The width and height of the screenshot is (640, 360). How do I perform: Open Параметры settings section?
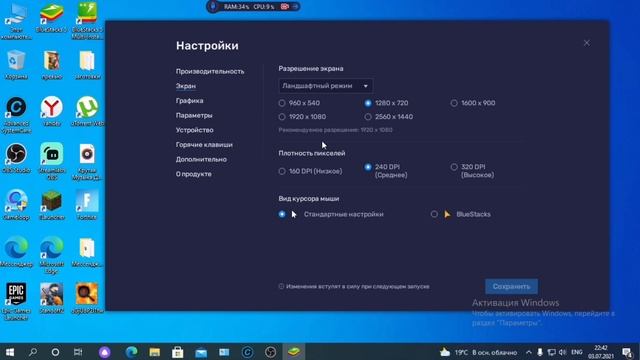[194, 116]
